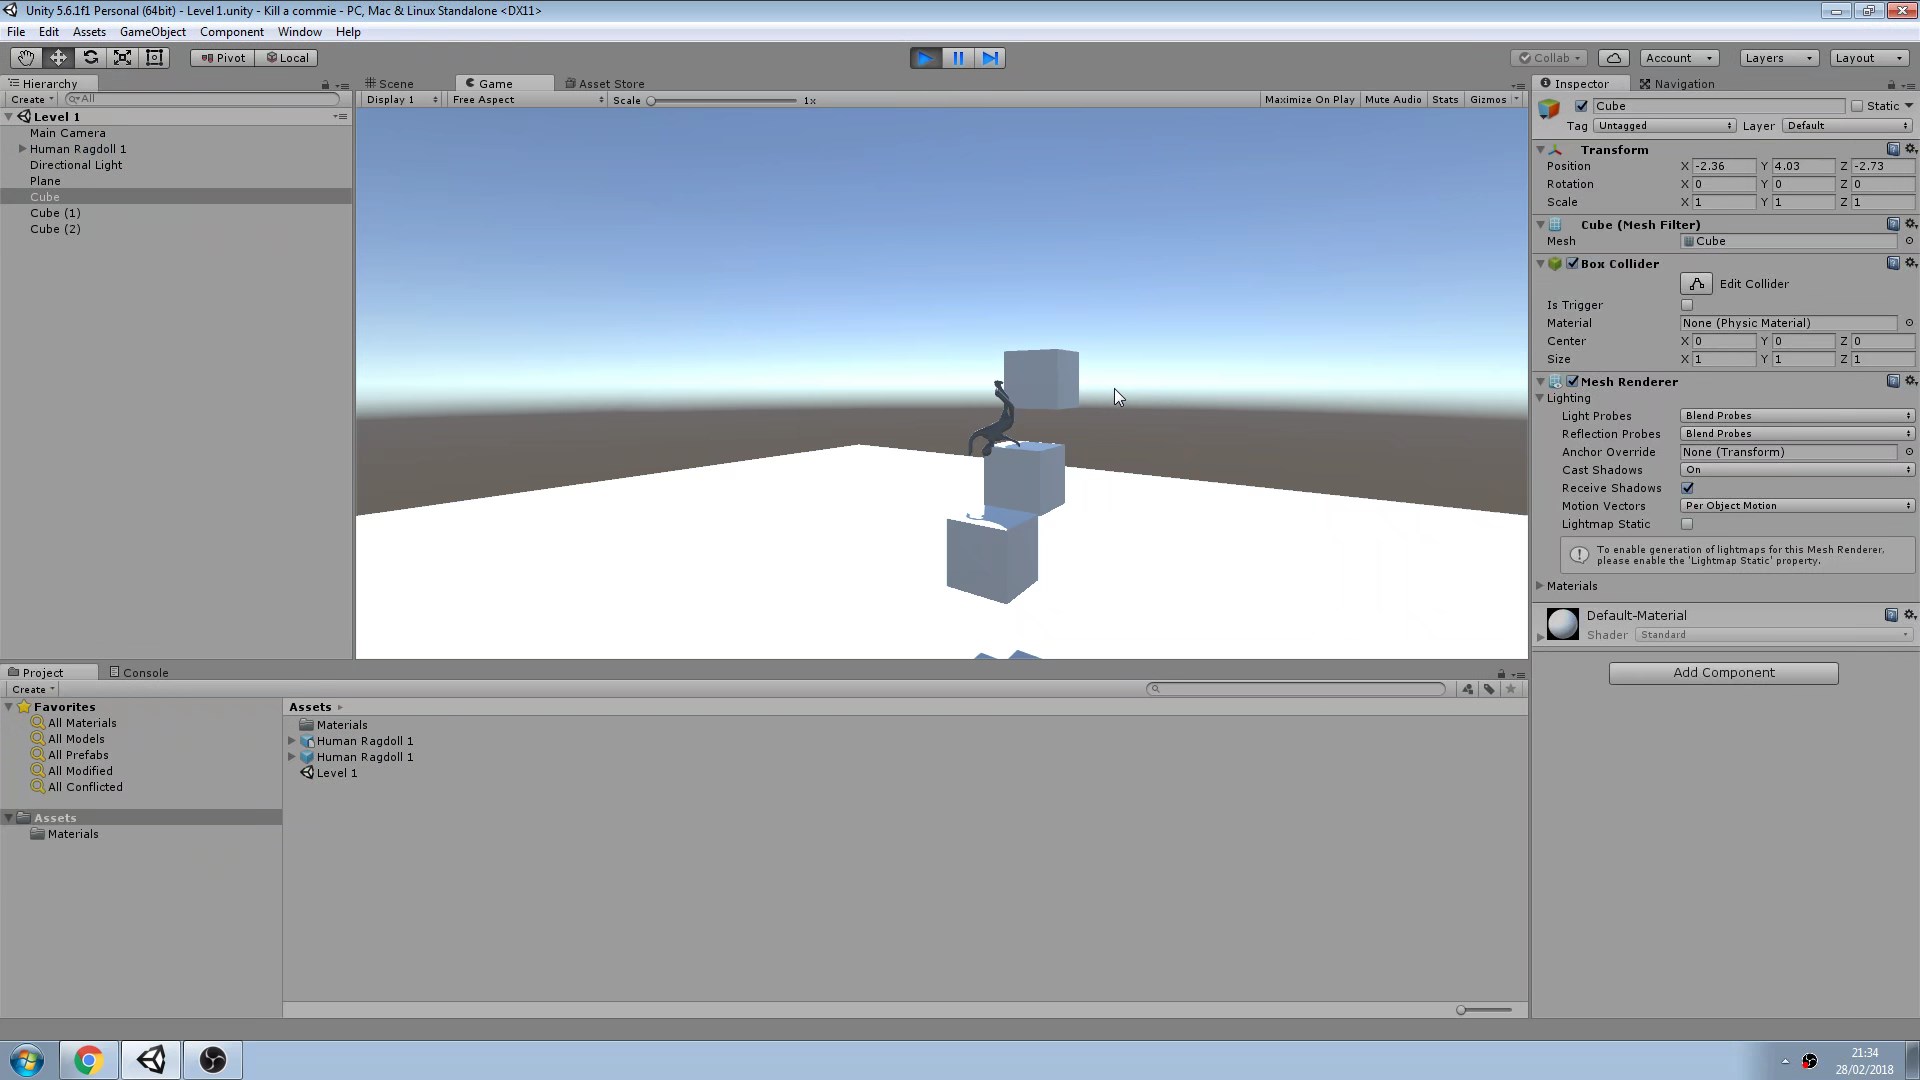
Task: Click the Edit Collider button
Action: coord(1698,284)
